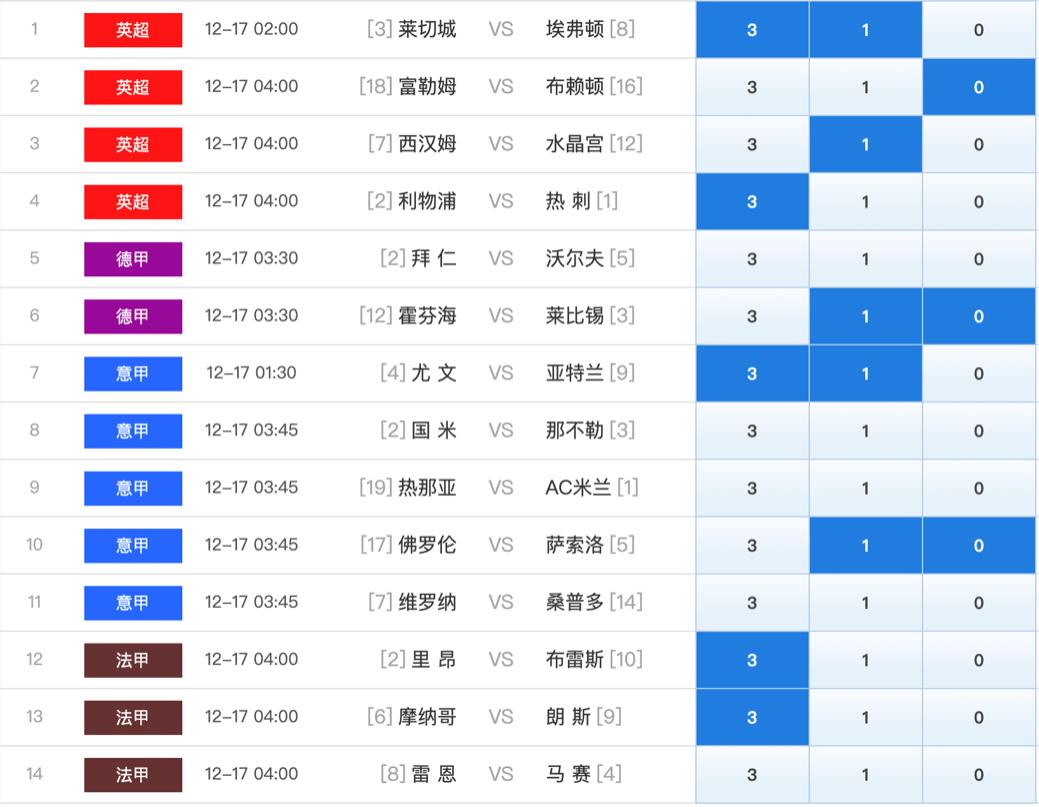This screenshot has height=807, width=1039.
Task: Select 1 for the 雷恩 vs 马赛 match
Action: point(865,775)
